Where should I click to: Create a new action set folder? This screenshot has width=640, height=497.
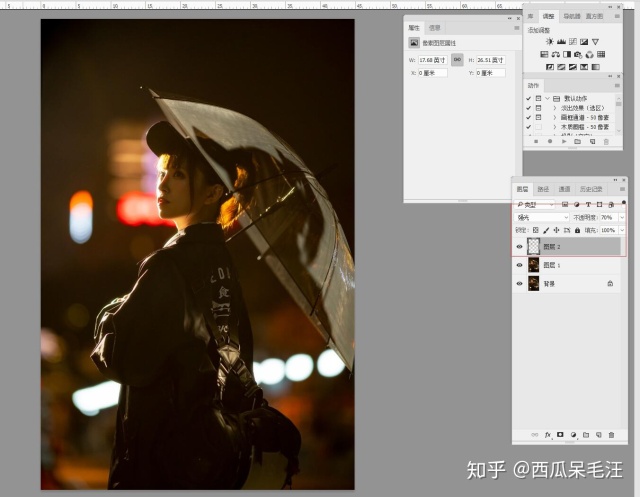577,142
